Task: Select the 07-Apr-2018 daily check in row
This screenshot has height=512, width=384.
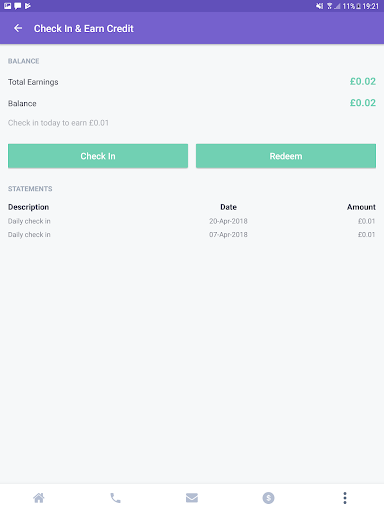Action: 192,235
